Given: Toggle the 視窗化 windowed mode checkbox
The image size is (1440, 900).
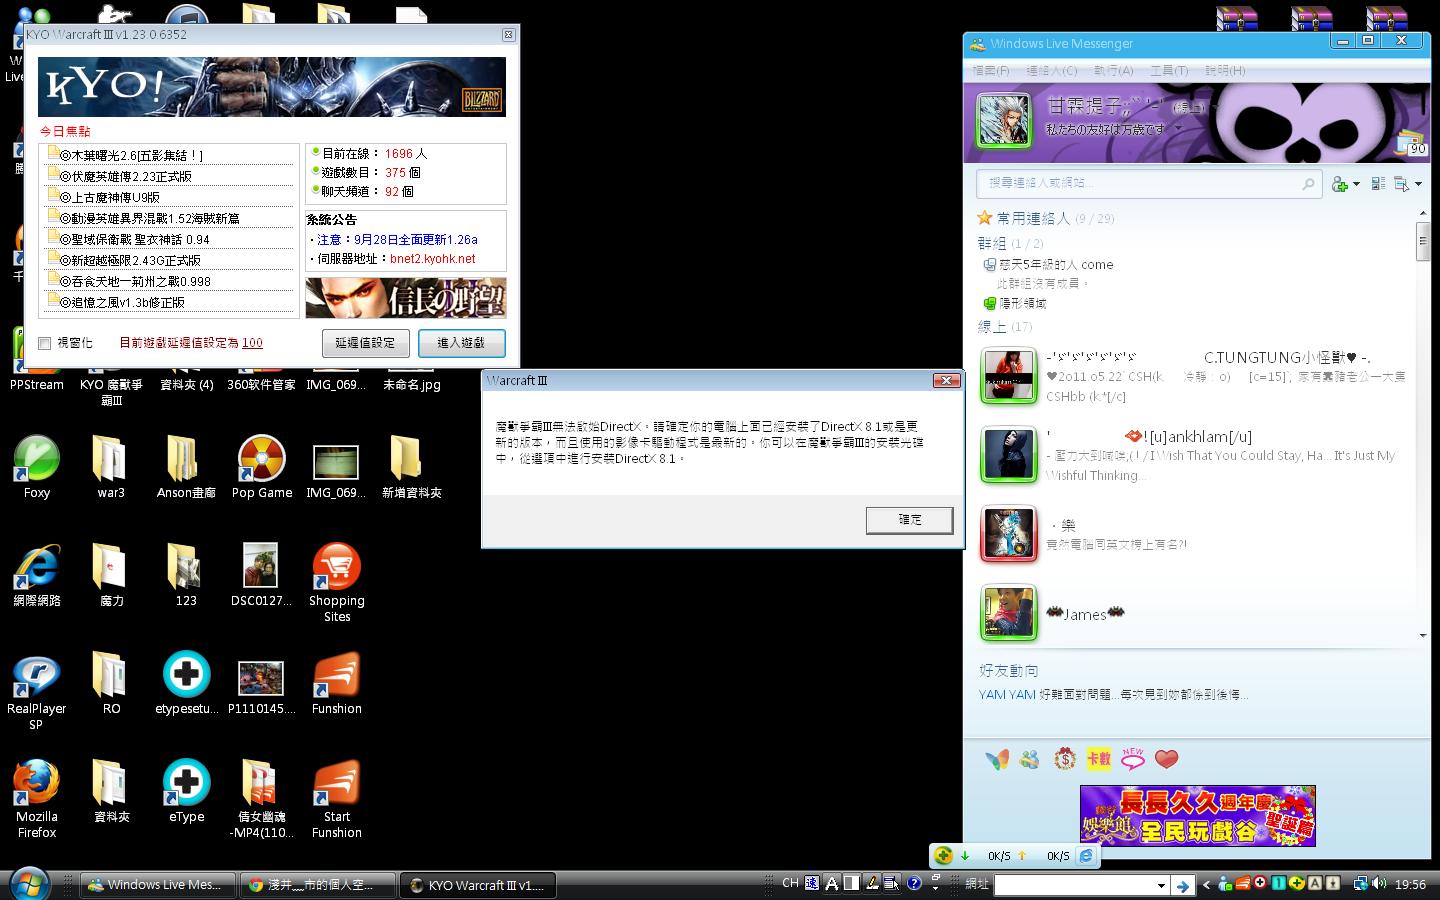Looking at the screenshot, I should click(45, 343).
